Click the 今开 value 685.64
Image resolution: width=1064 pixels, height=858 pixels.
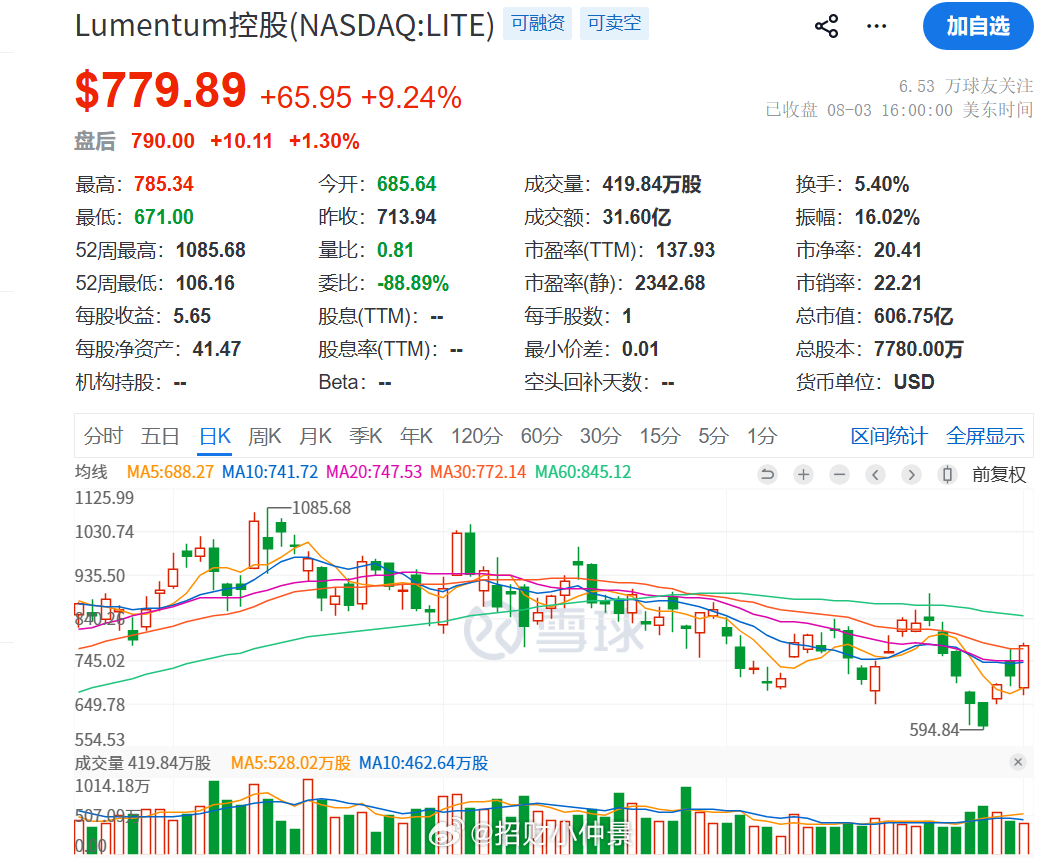tap(406, 184)
